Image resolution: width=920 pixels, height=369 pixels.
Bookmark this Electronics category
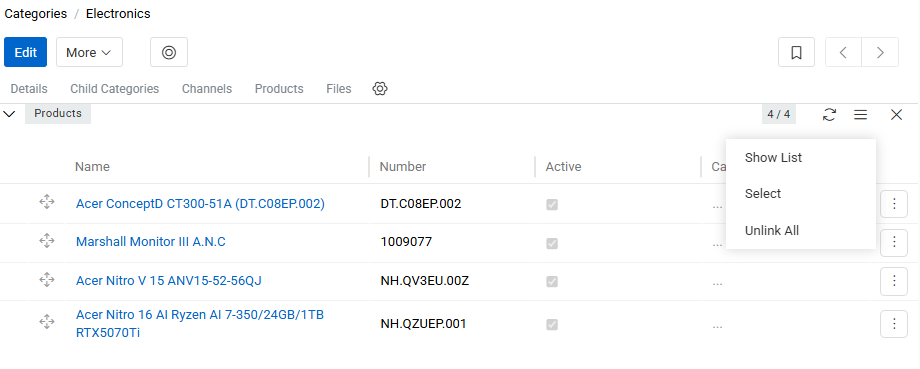pos(796,52)
